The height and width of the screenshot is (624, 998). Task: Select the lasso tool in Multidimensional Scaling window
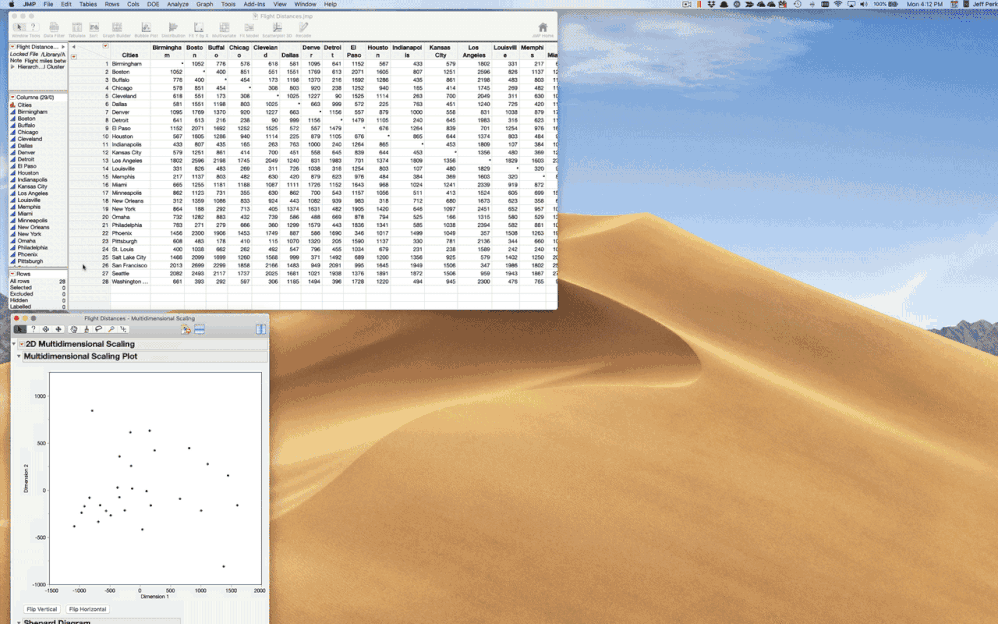(x=99, y=329)
